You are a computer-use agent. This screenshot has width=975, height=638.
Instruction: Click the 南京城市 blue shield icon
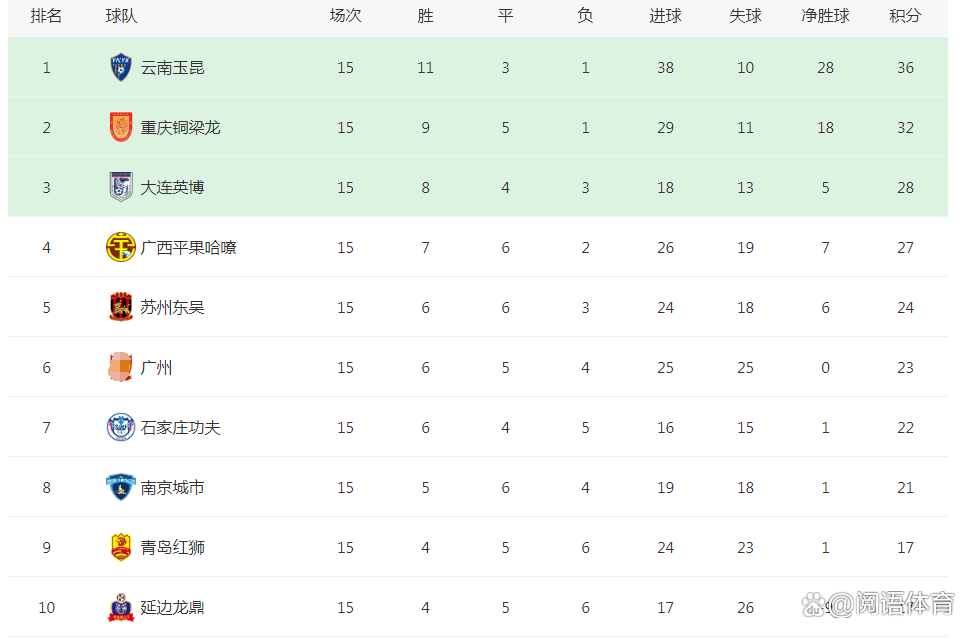(x=121, y=487)
